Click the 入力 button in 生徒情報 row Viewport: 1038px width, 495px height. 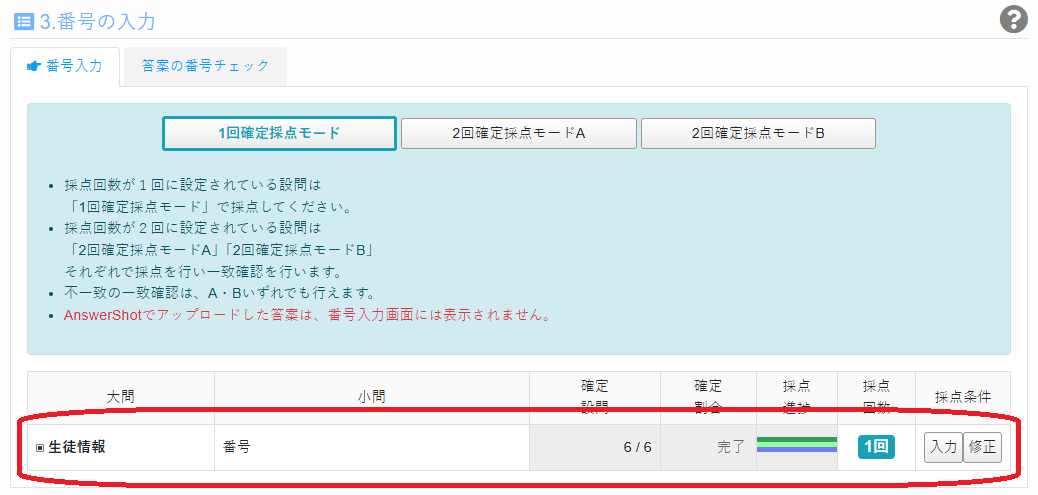[x=942, y=447]
